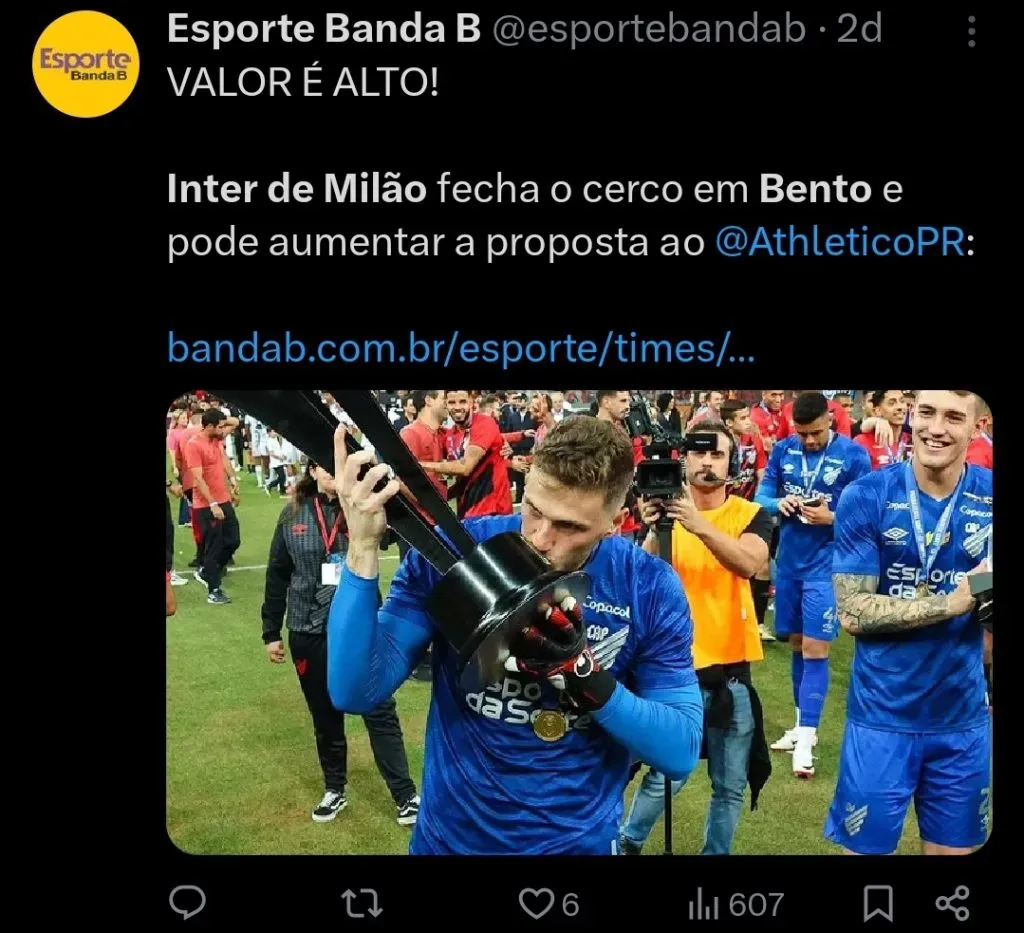Open the Esporte Banda B yellow avatar
The width and height of the screenshot is (1024, 933).
pos(86,64)
